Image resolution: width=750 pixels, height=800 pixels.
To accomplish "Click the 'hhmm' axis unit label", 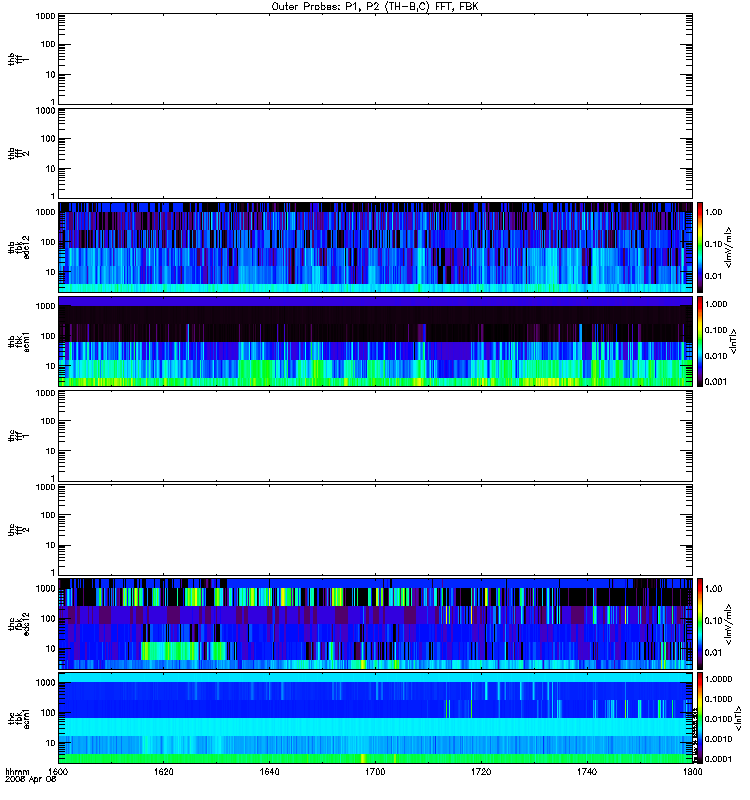I will [17, 772].
